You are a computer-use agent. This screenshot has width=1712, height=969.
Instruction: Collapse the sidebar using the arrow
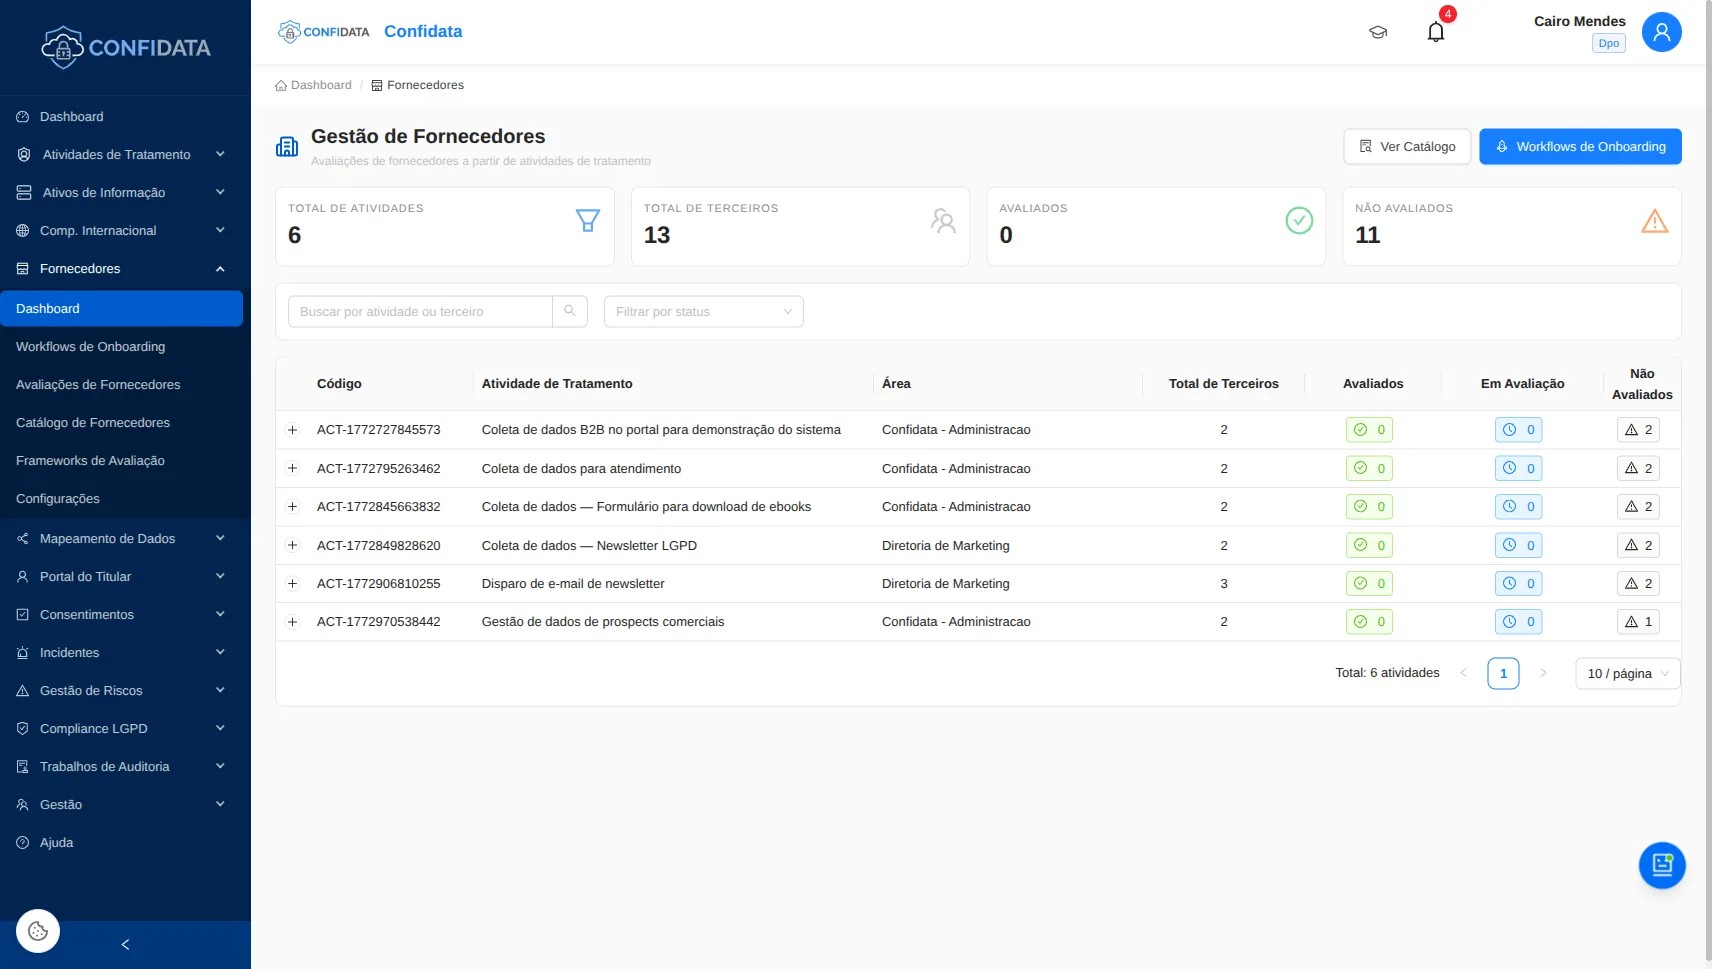[125, 944]
